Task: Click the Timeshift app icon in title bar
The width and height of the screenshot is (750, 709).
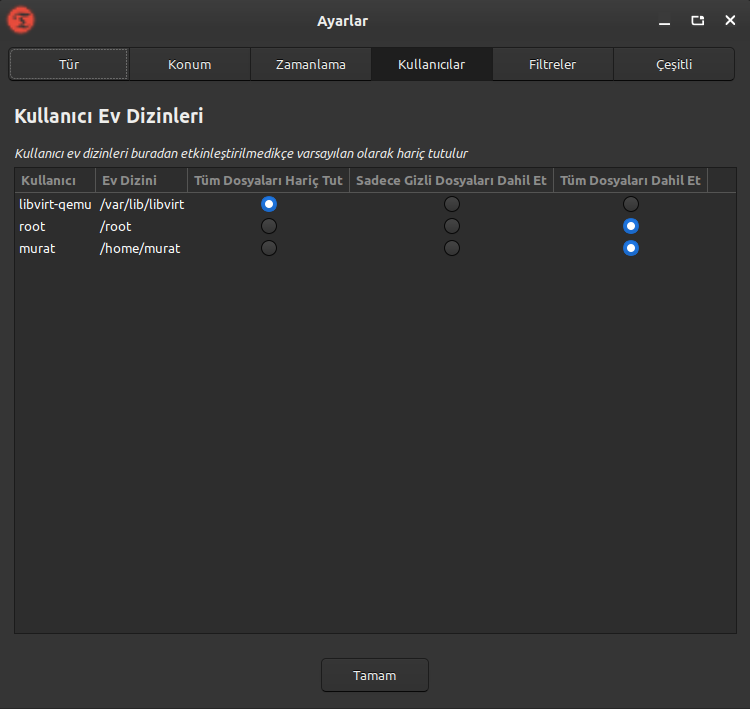Action: (x=20, y=20)
